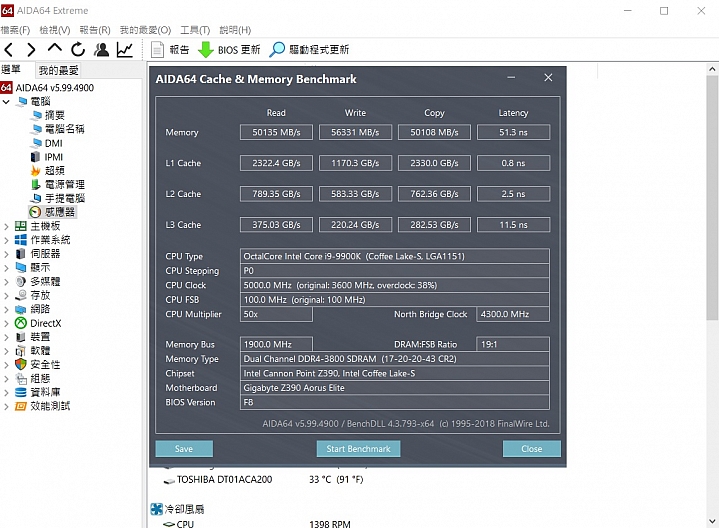719x528 pixels.
Task: Select the 電源管理 battery icon item
Action: (35, 184)
